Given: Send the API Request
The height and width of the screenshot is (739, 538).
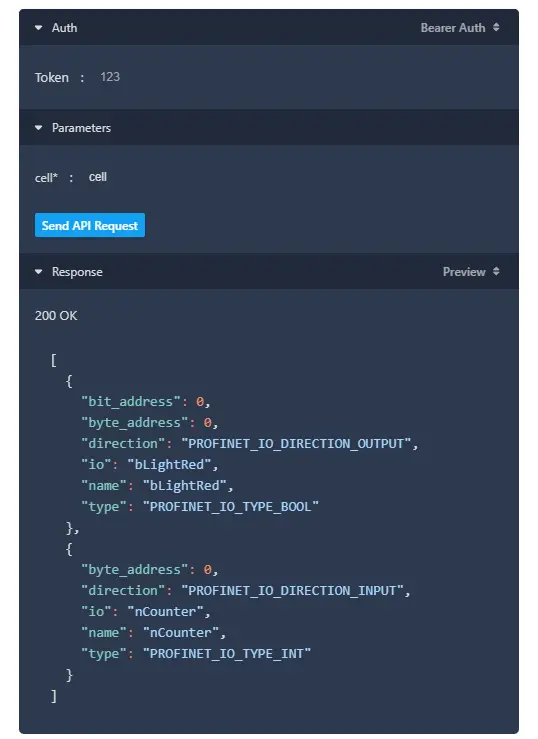Looking at the screenshot, I should point(90,225).
